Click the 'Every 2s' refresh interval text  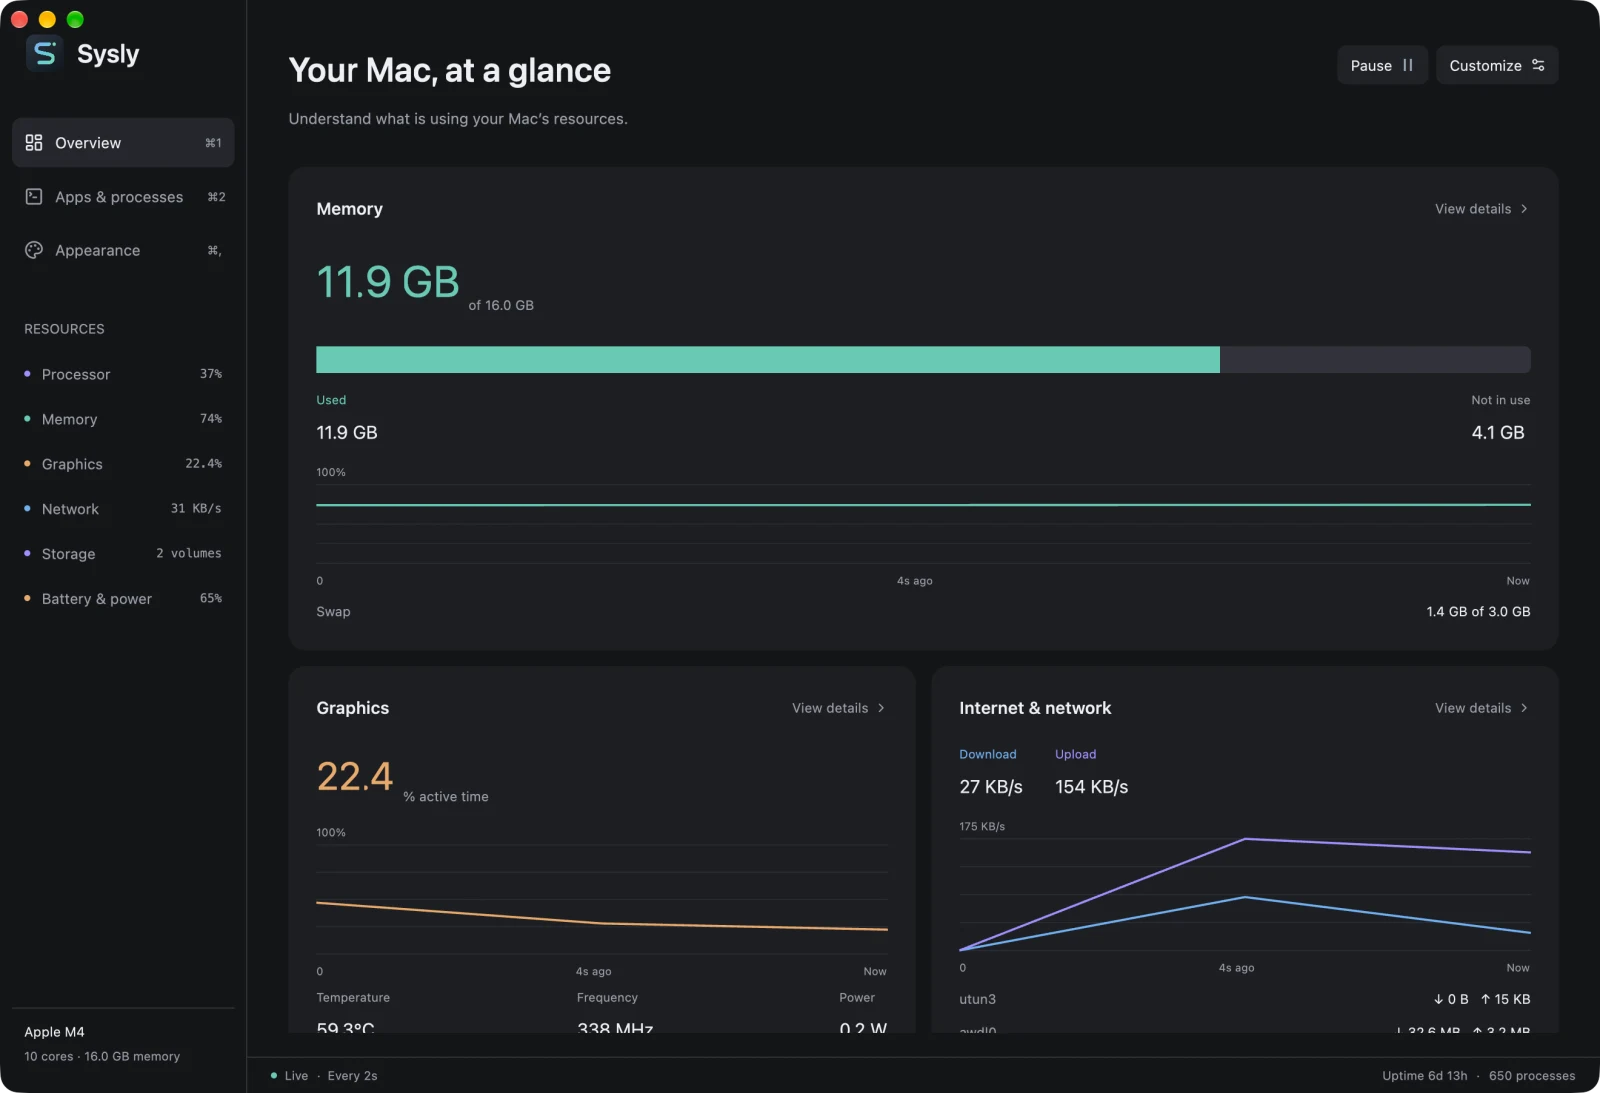(x=352, y=1076)
